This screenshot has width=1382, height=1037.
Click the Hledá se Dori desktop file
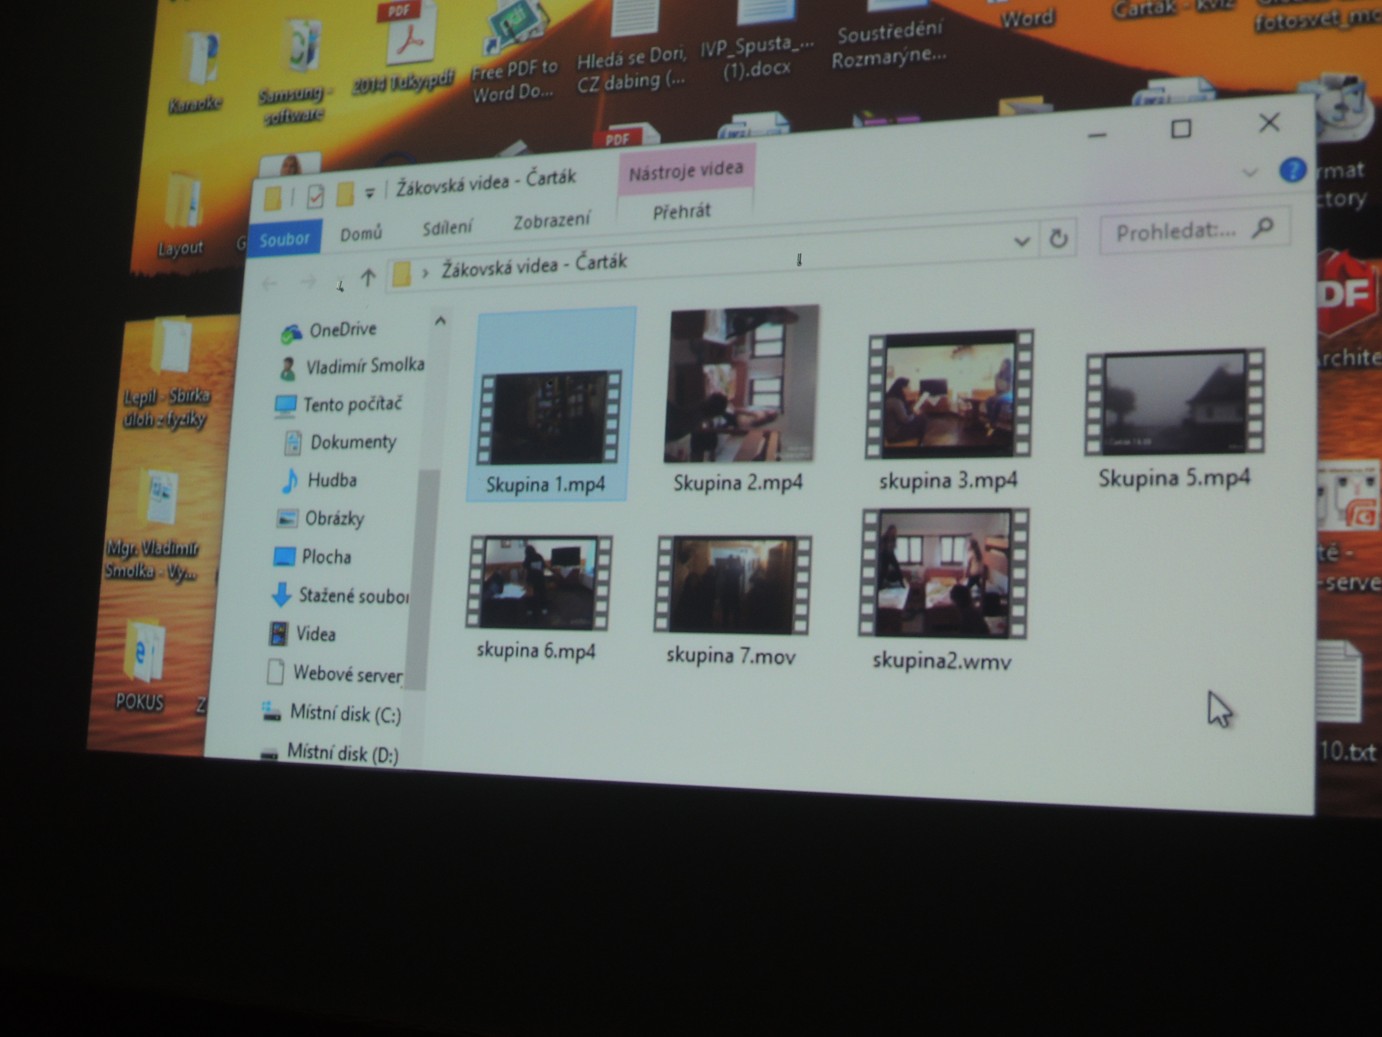tap(632, 50)
